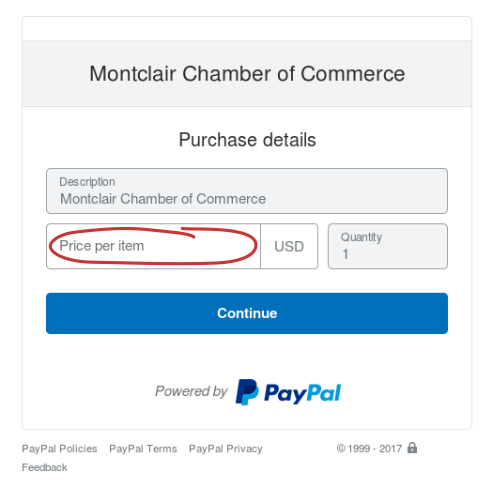Click the Montclair Chamber of Commerce header title
This screenshot has height=487, width=493.
click(x=247, y=74)
